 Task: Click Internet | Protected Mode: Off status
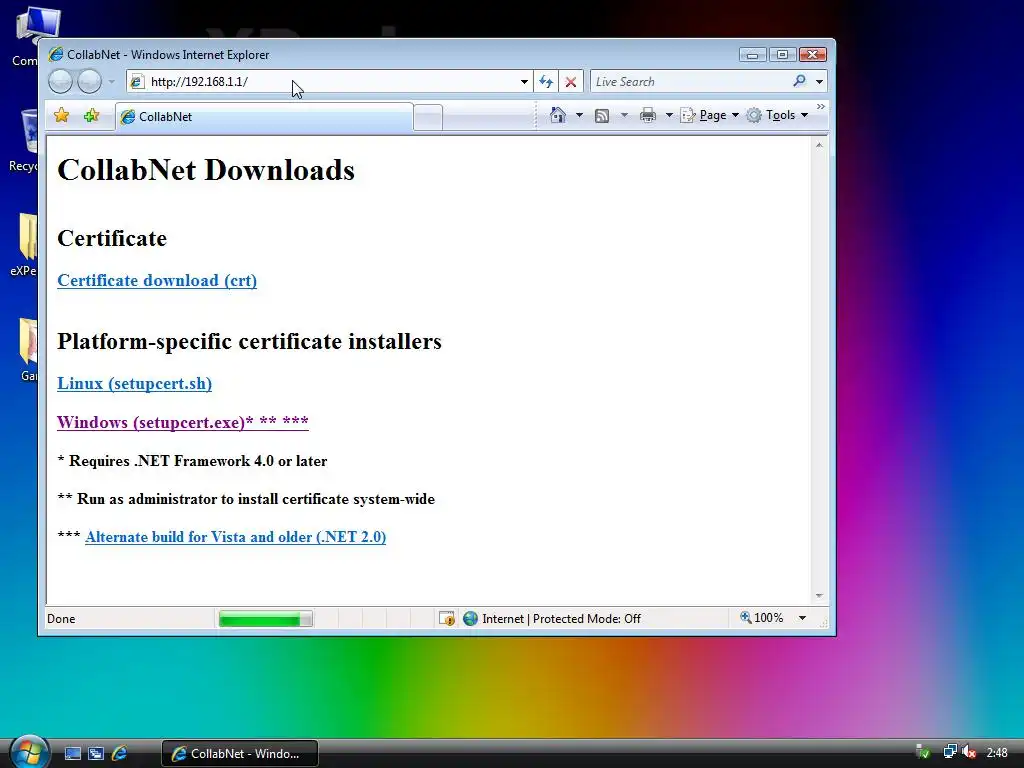[561, 618]
